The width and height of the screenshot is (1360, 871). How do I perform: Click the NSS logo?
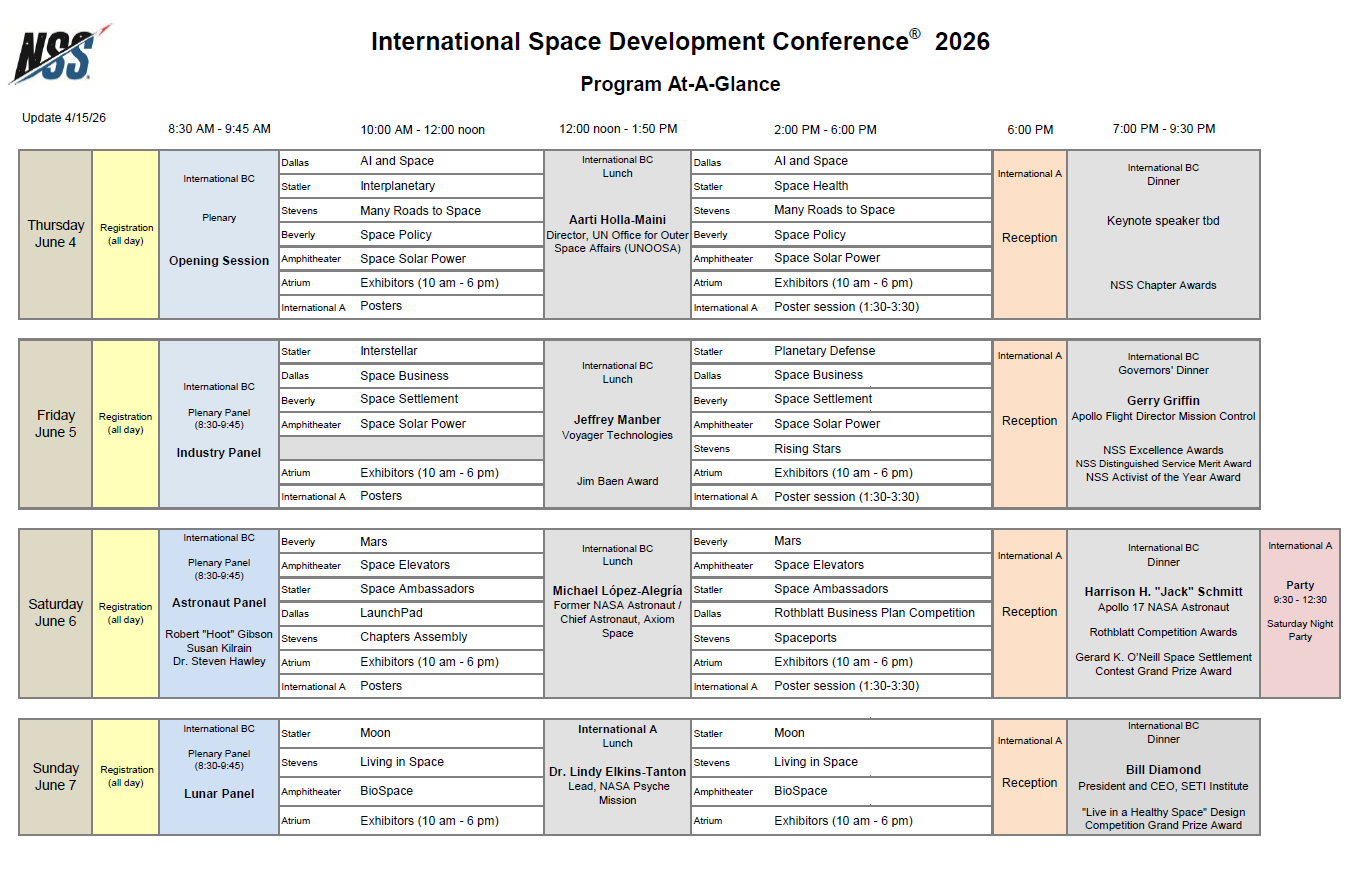pyautogui.click(x=58, y=54)
